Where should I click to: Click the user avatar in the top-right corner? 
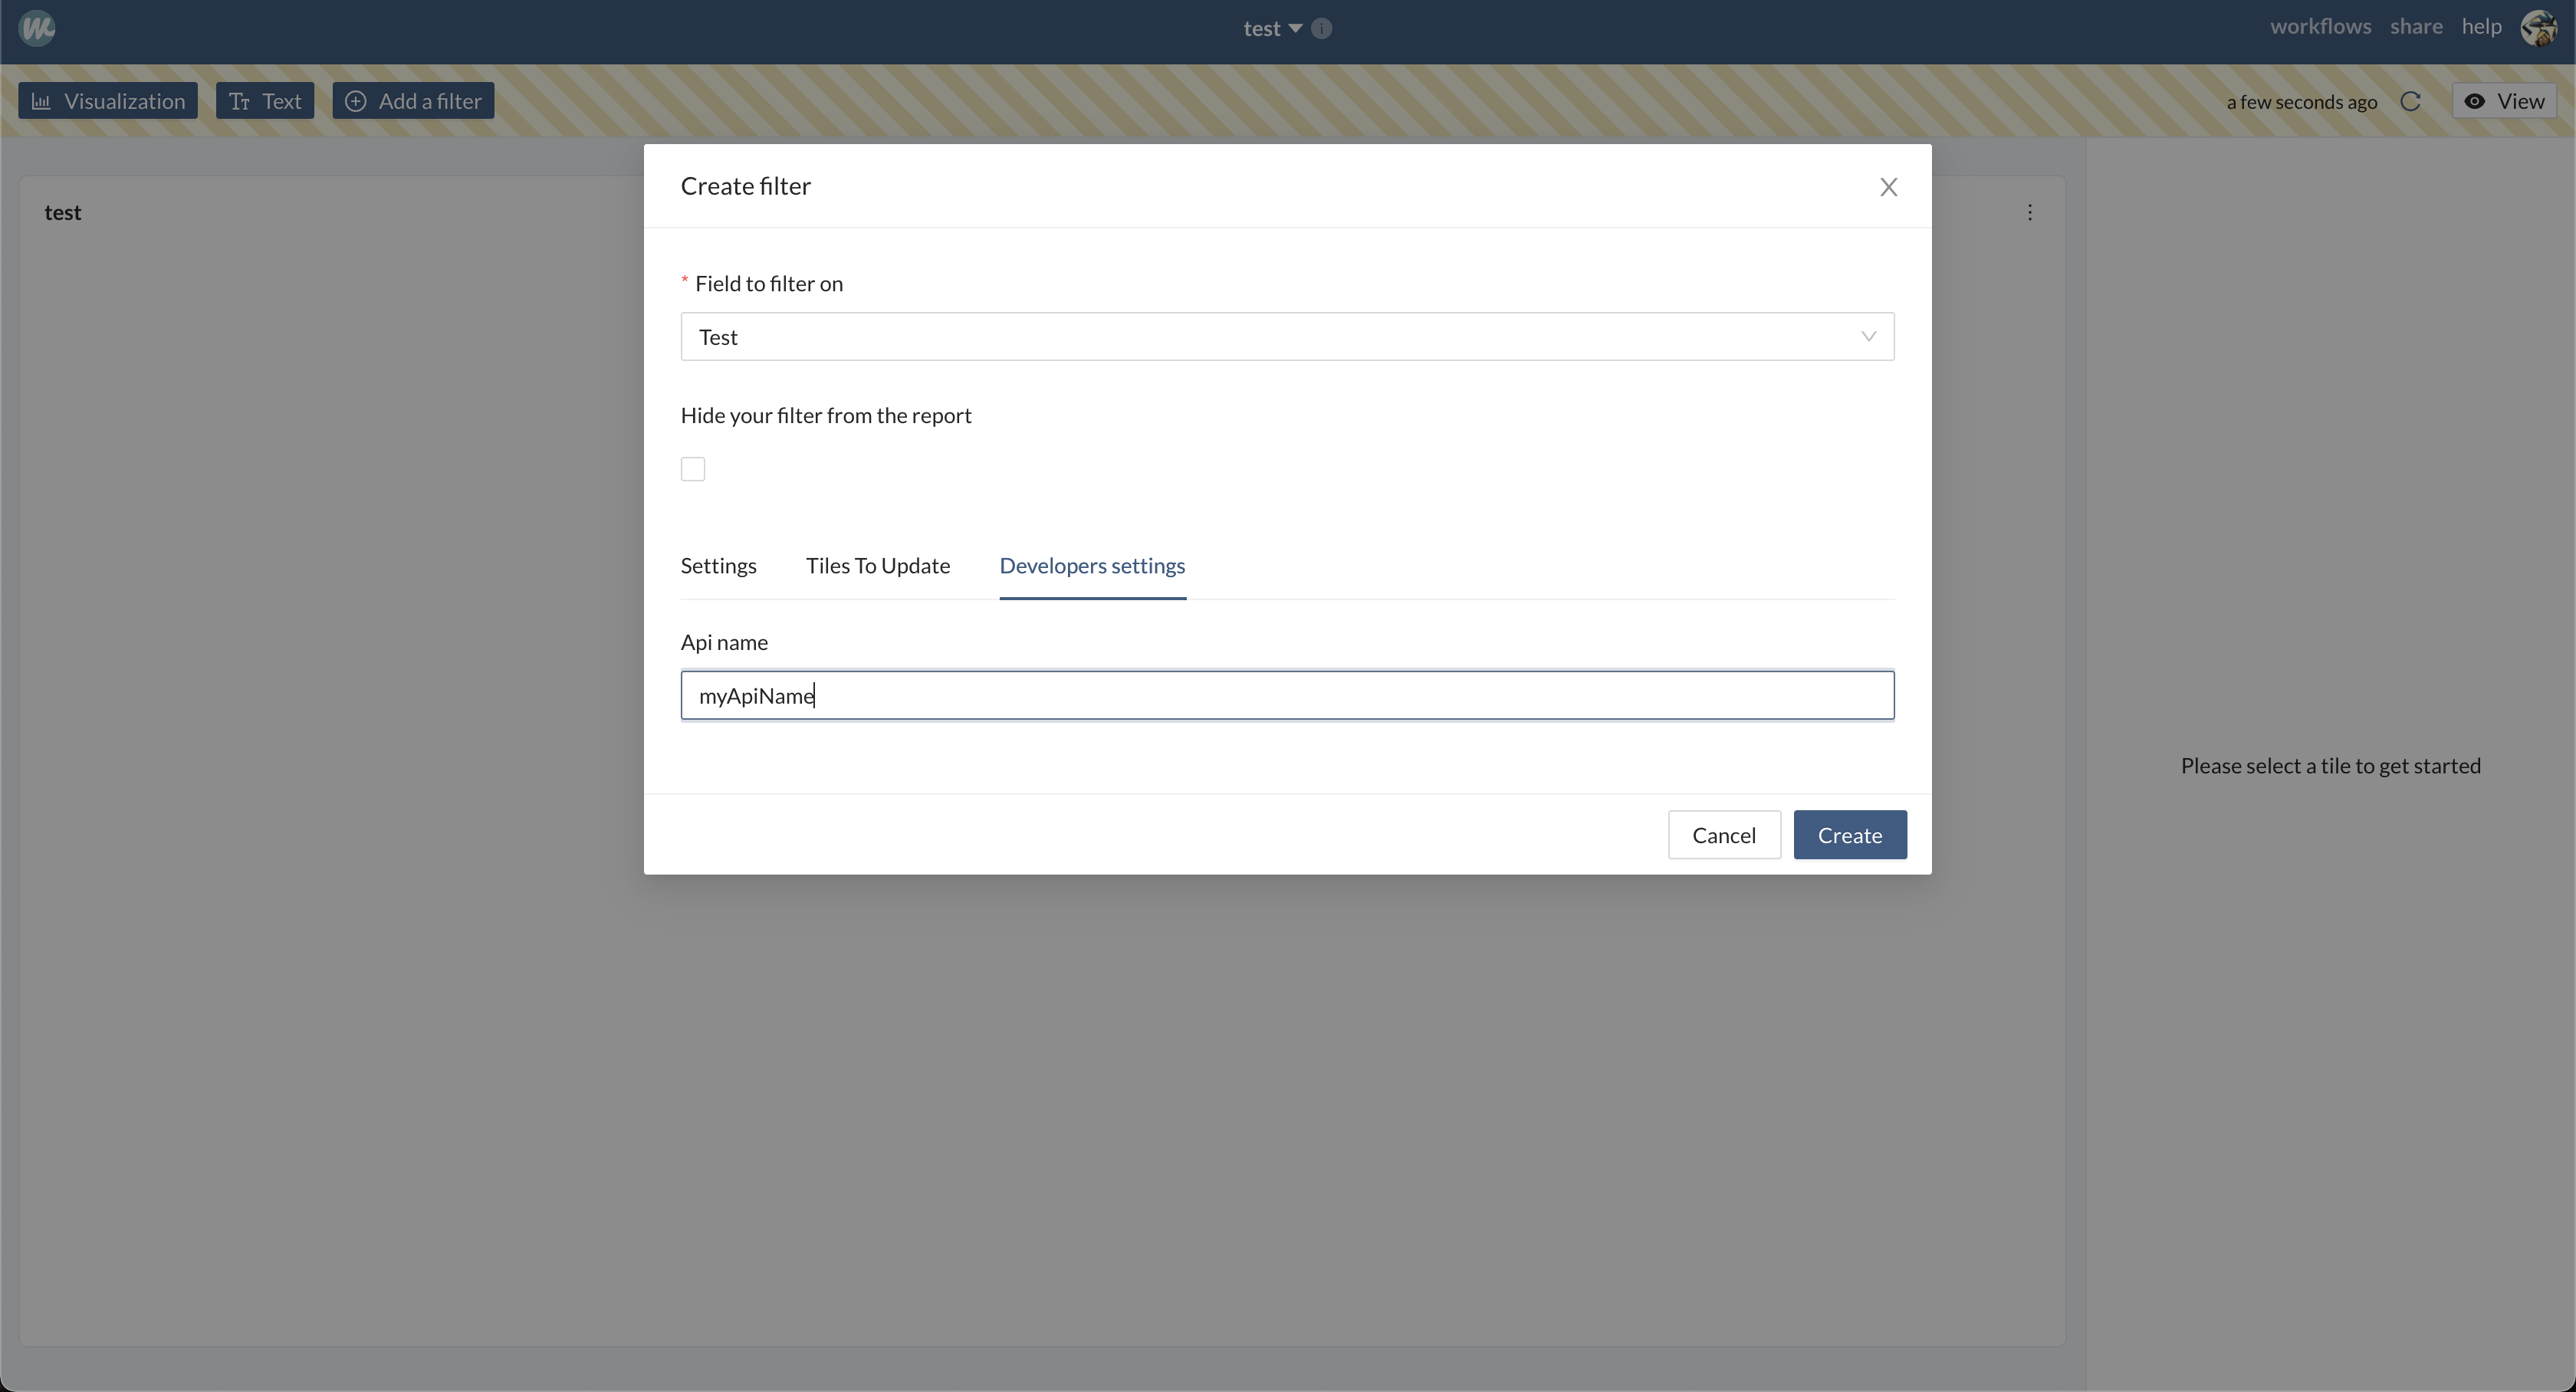(x=2538, y=28)
